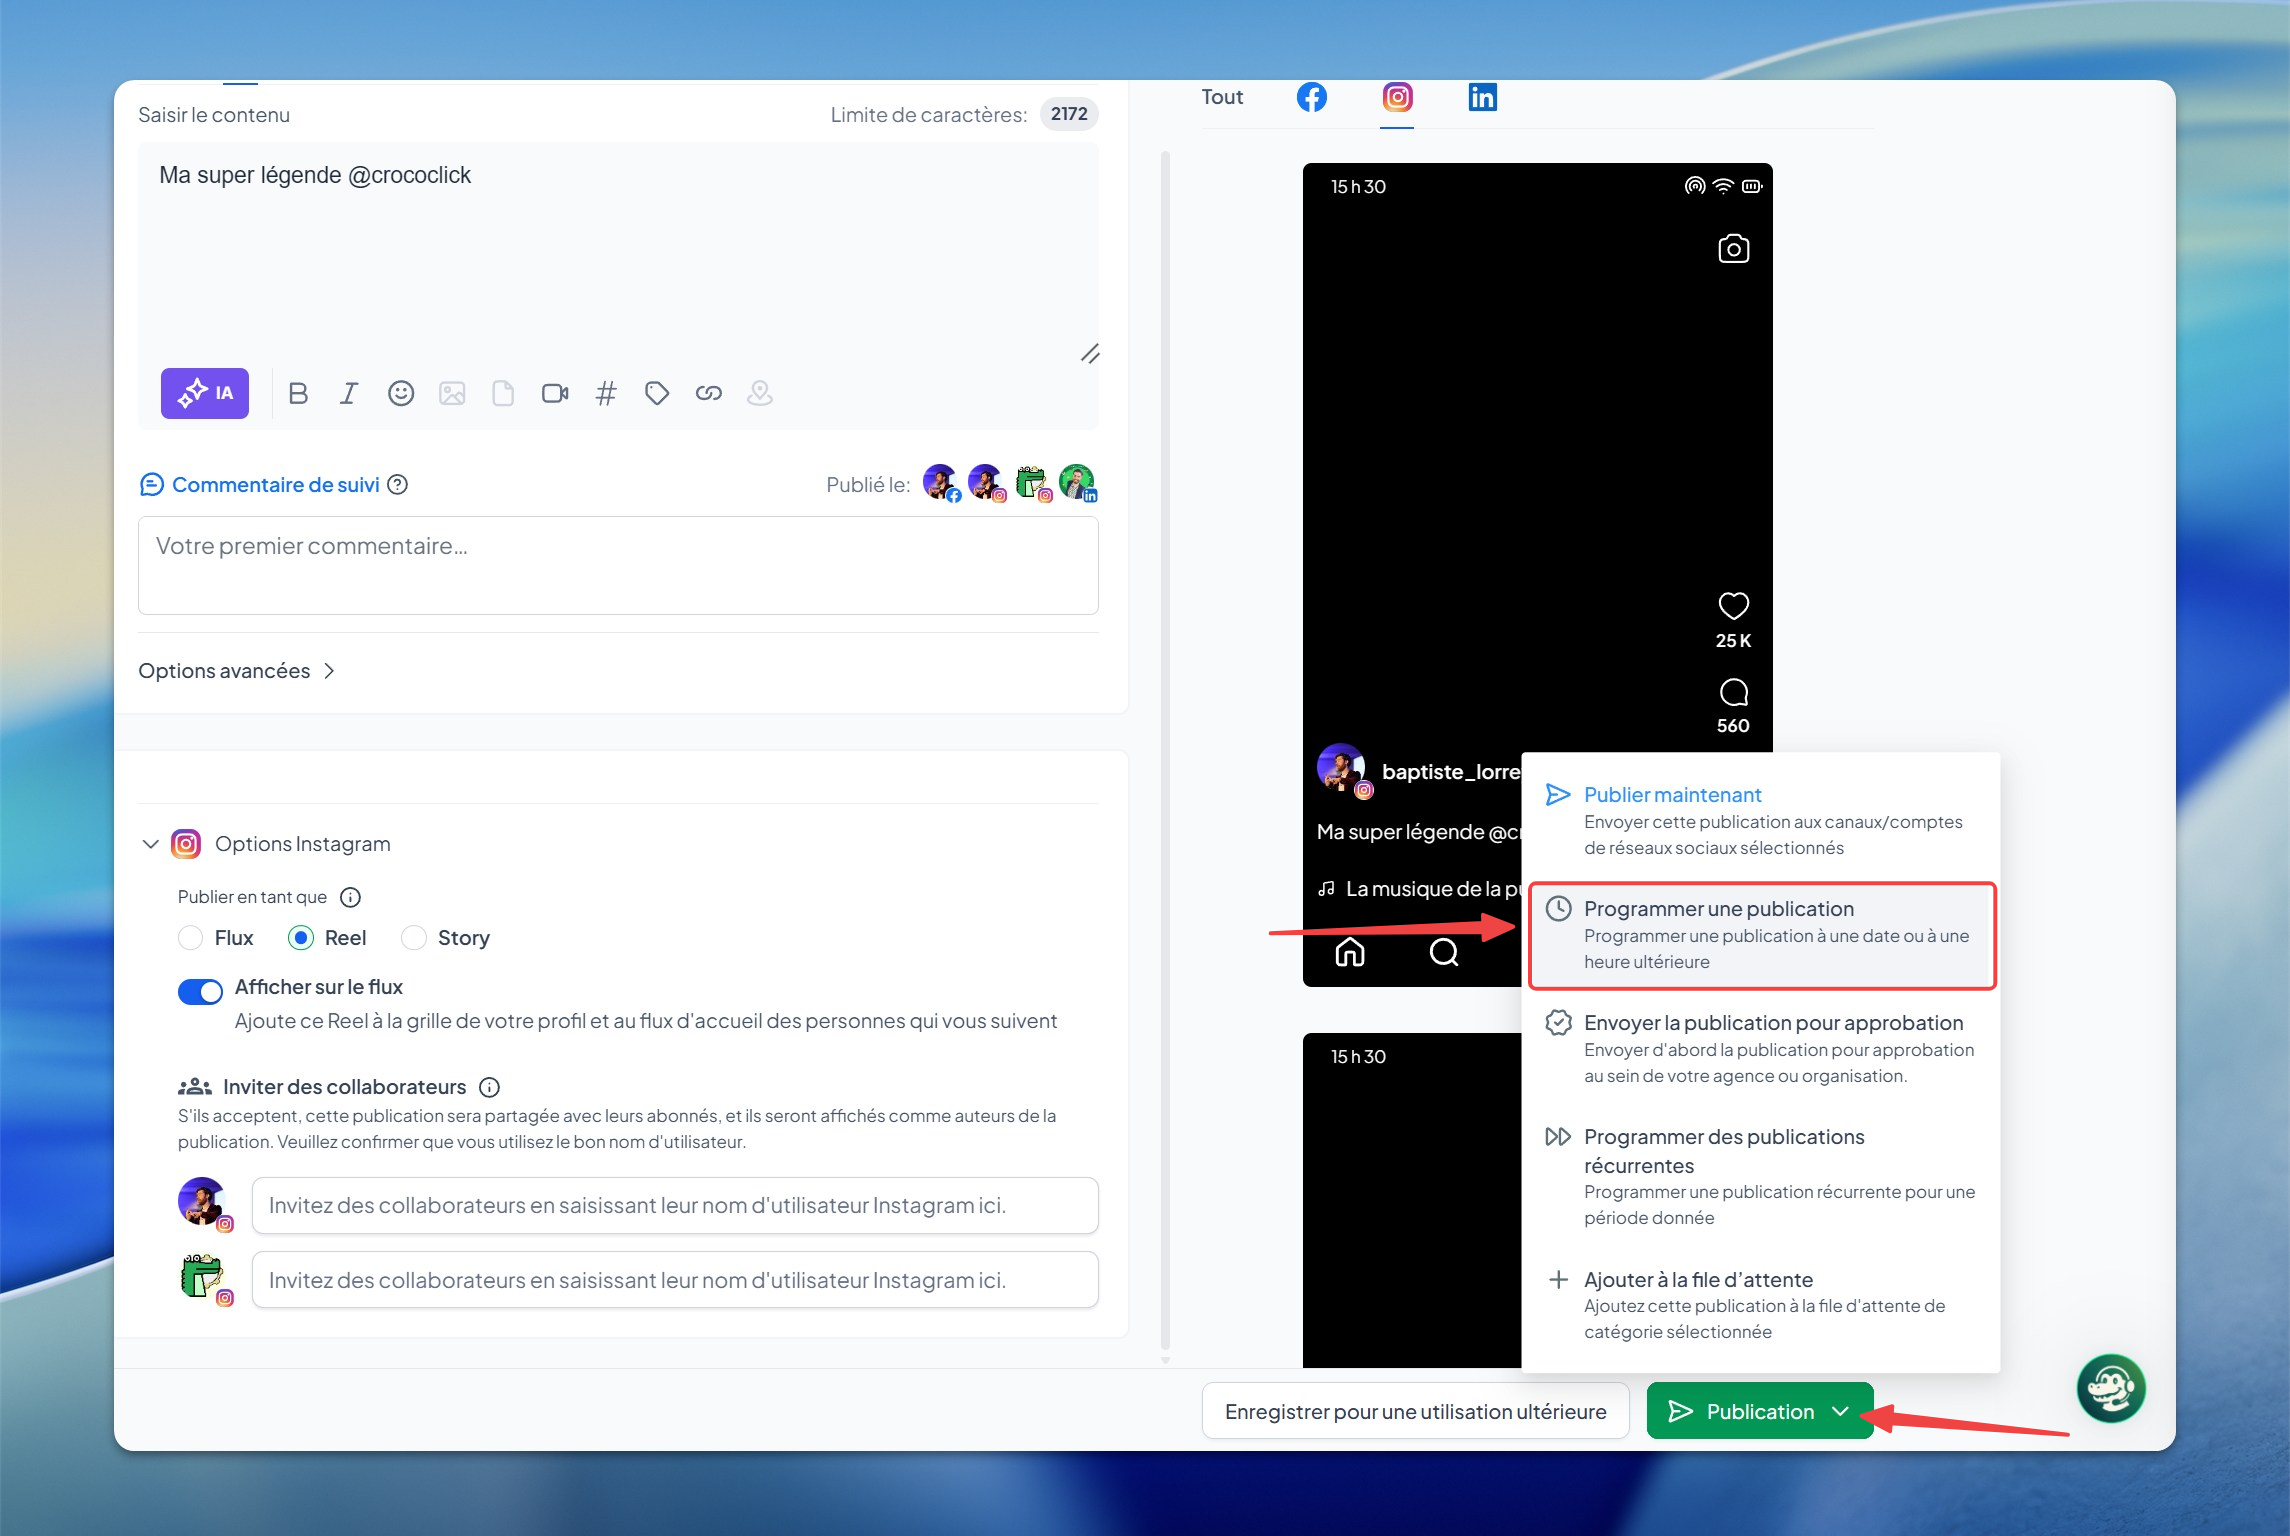Choose Programmer des publications récurrentes

pyautogui.click(x=1761, y=1177)
